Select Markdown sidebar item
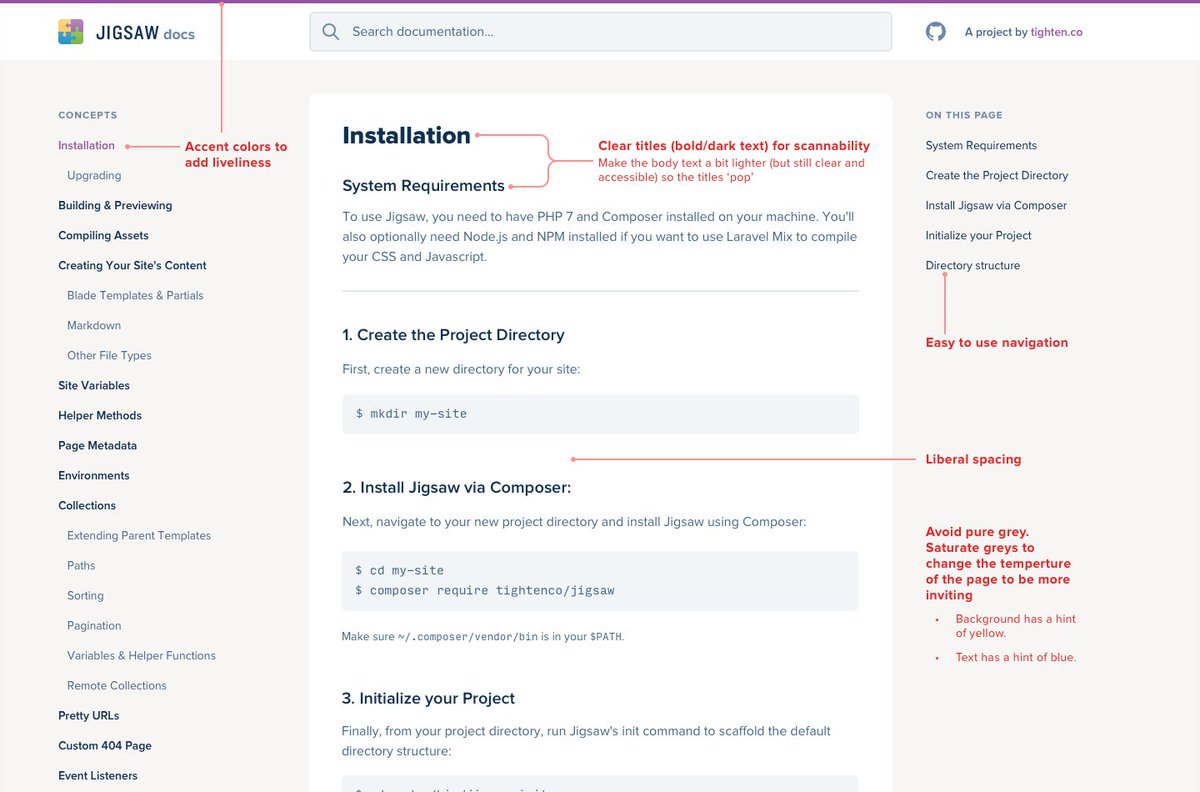This screenshot has height=792, width=1200. pos(94,325)
